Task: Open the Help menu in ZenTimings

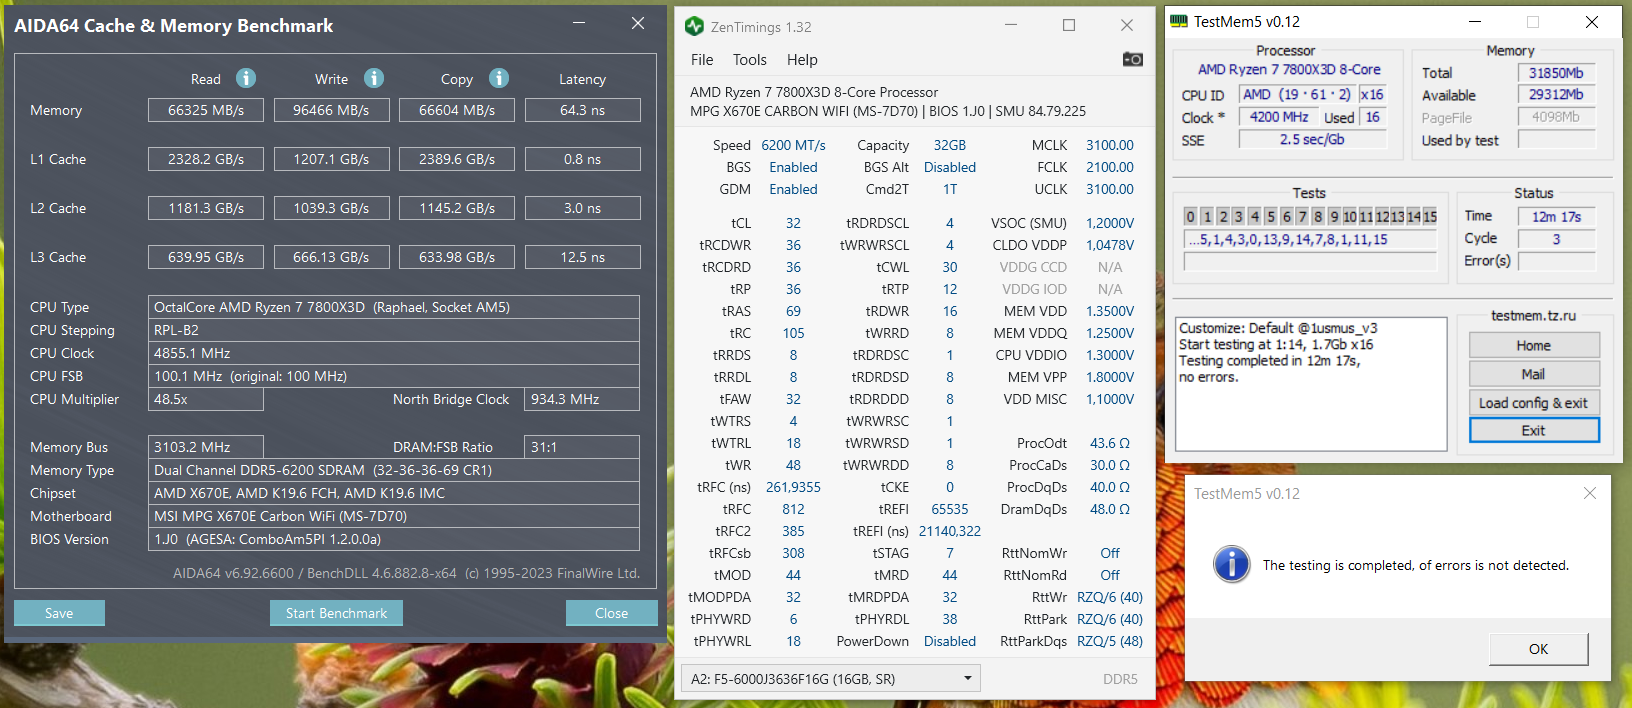Action: (802, 60)
